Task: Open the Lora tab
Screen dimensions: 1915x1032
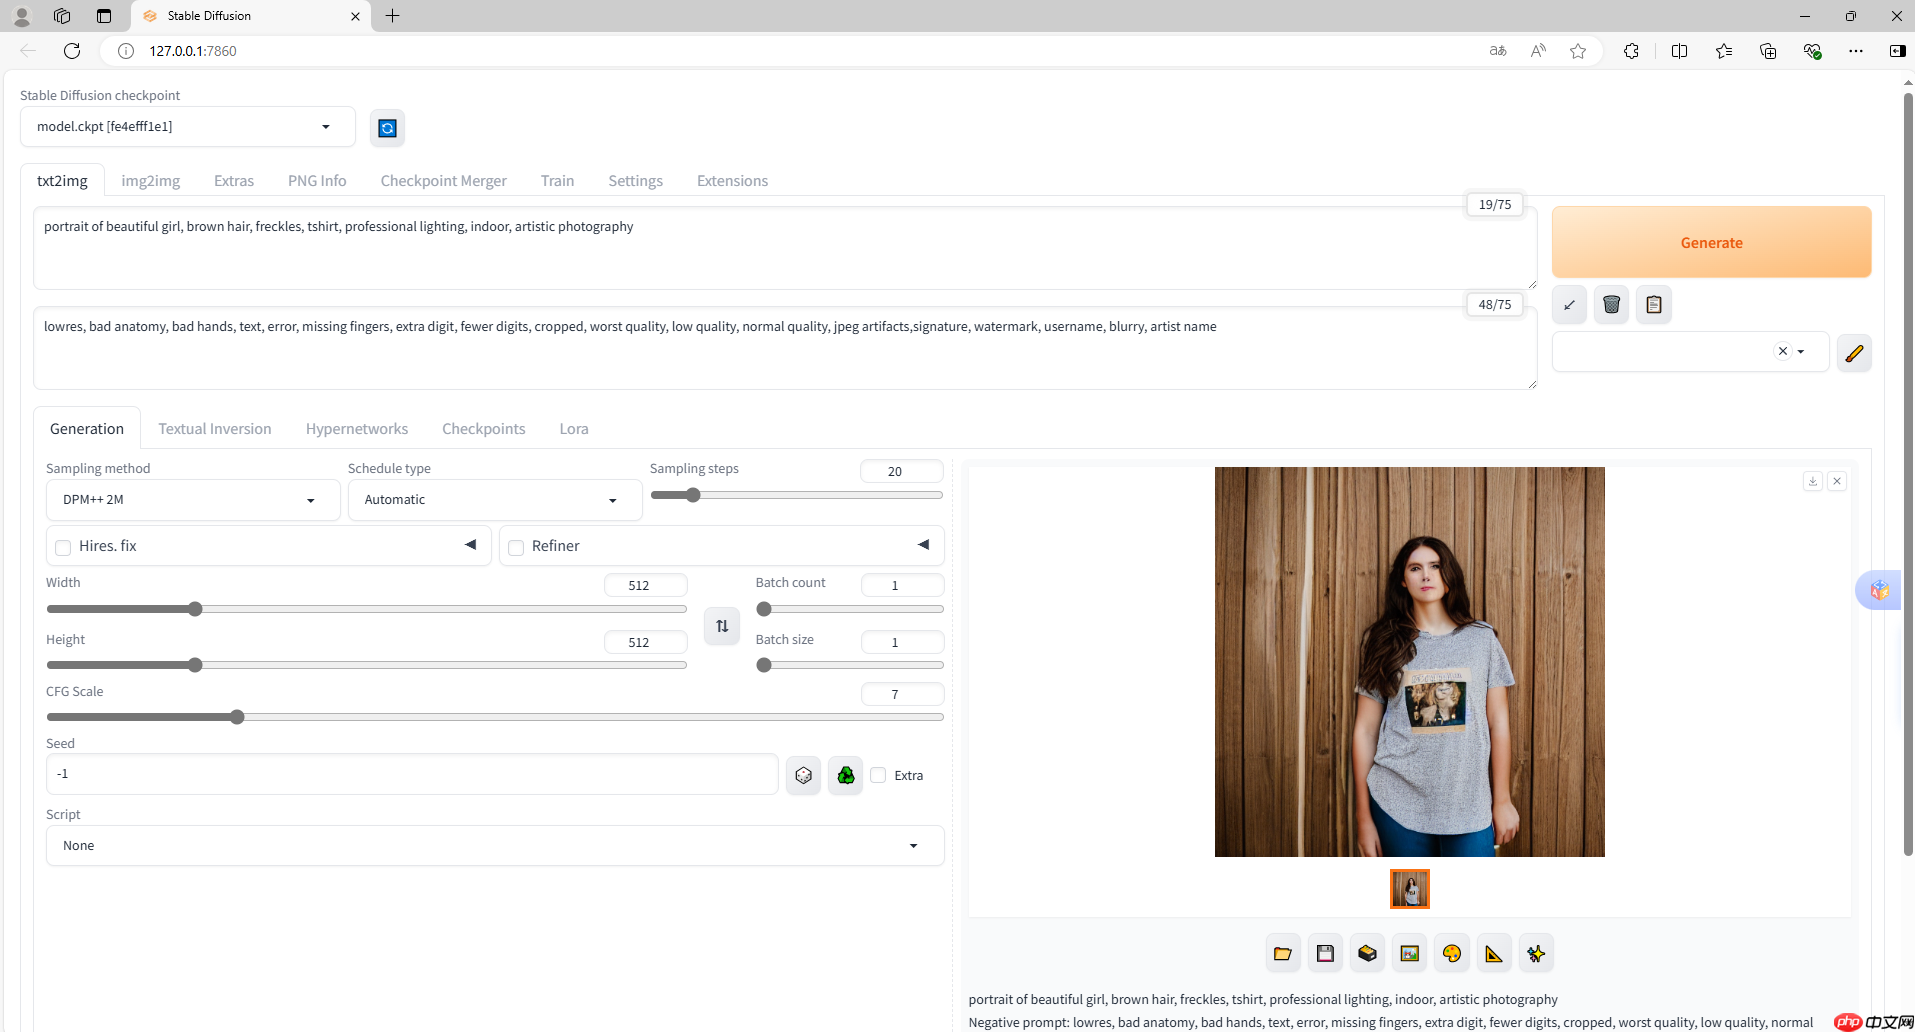Action: tap(573, 429)
